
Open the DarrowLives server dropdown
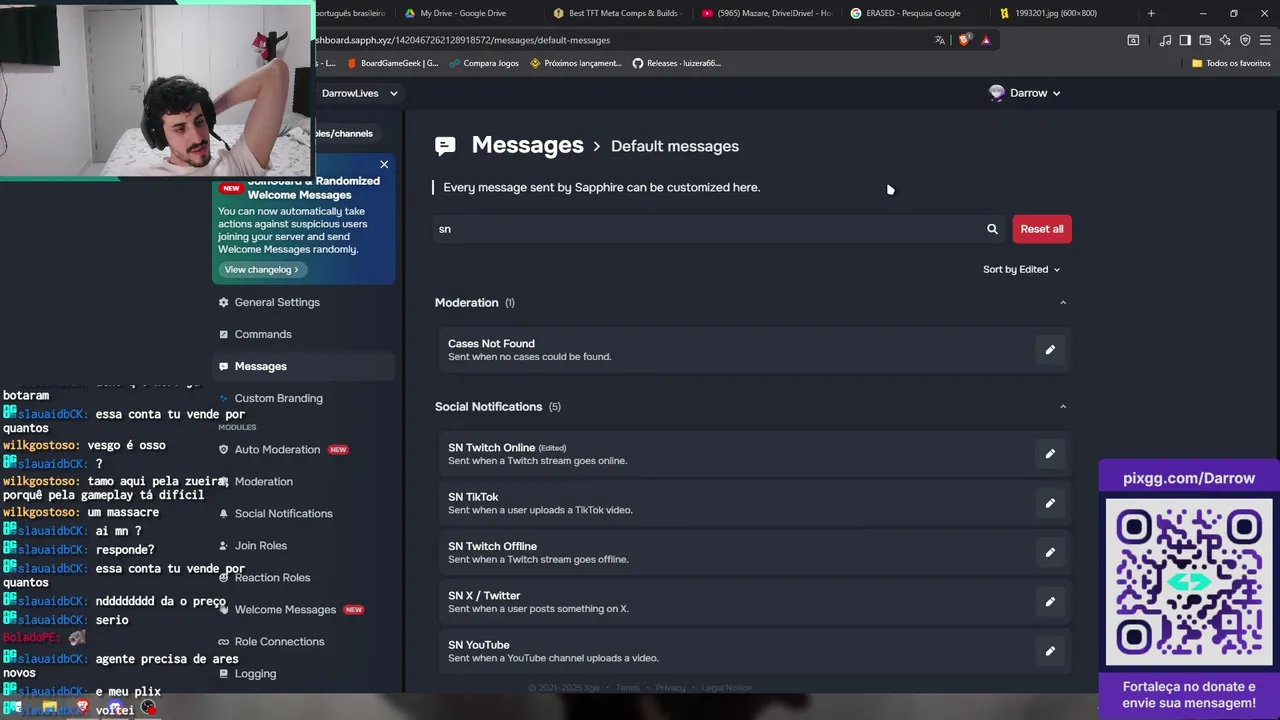359,93
